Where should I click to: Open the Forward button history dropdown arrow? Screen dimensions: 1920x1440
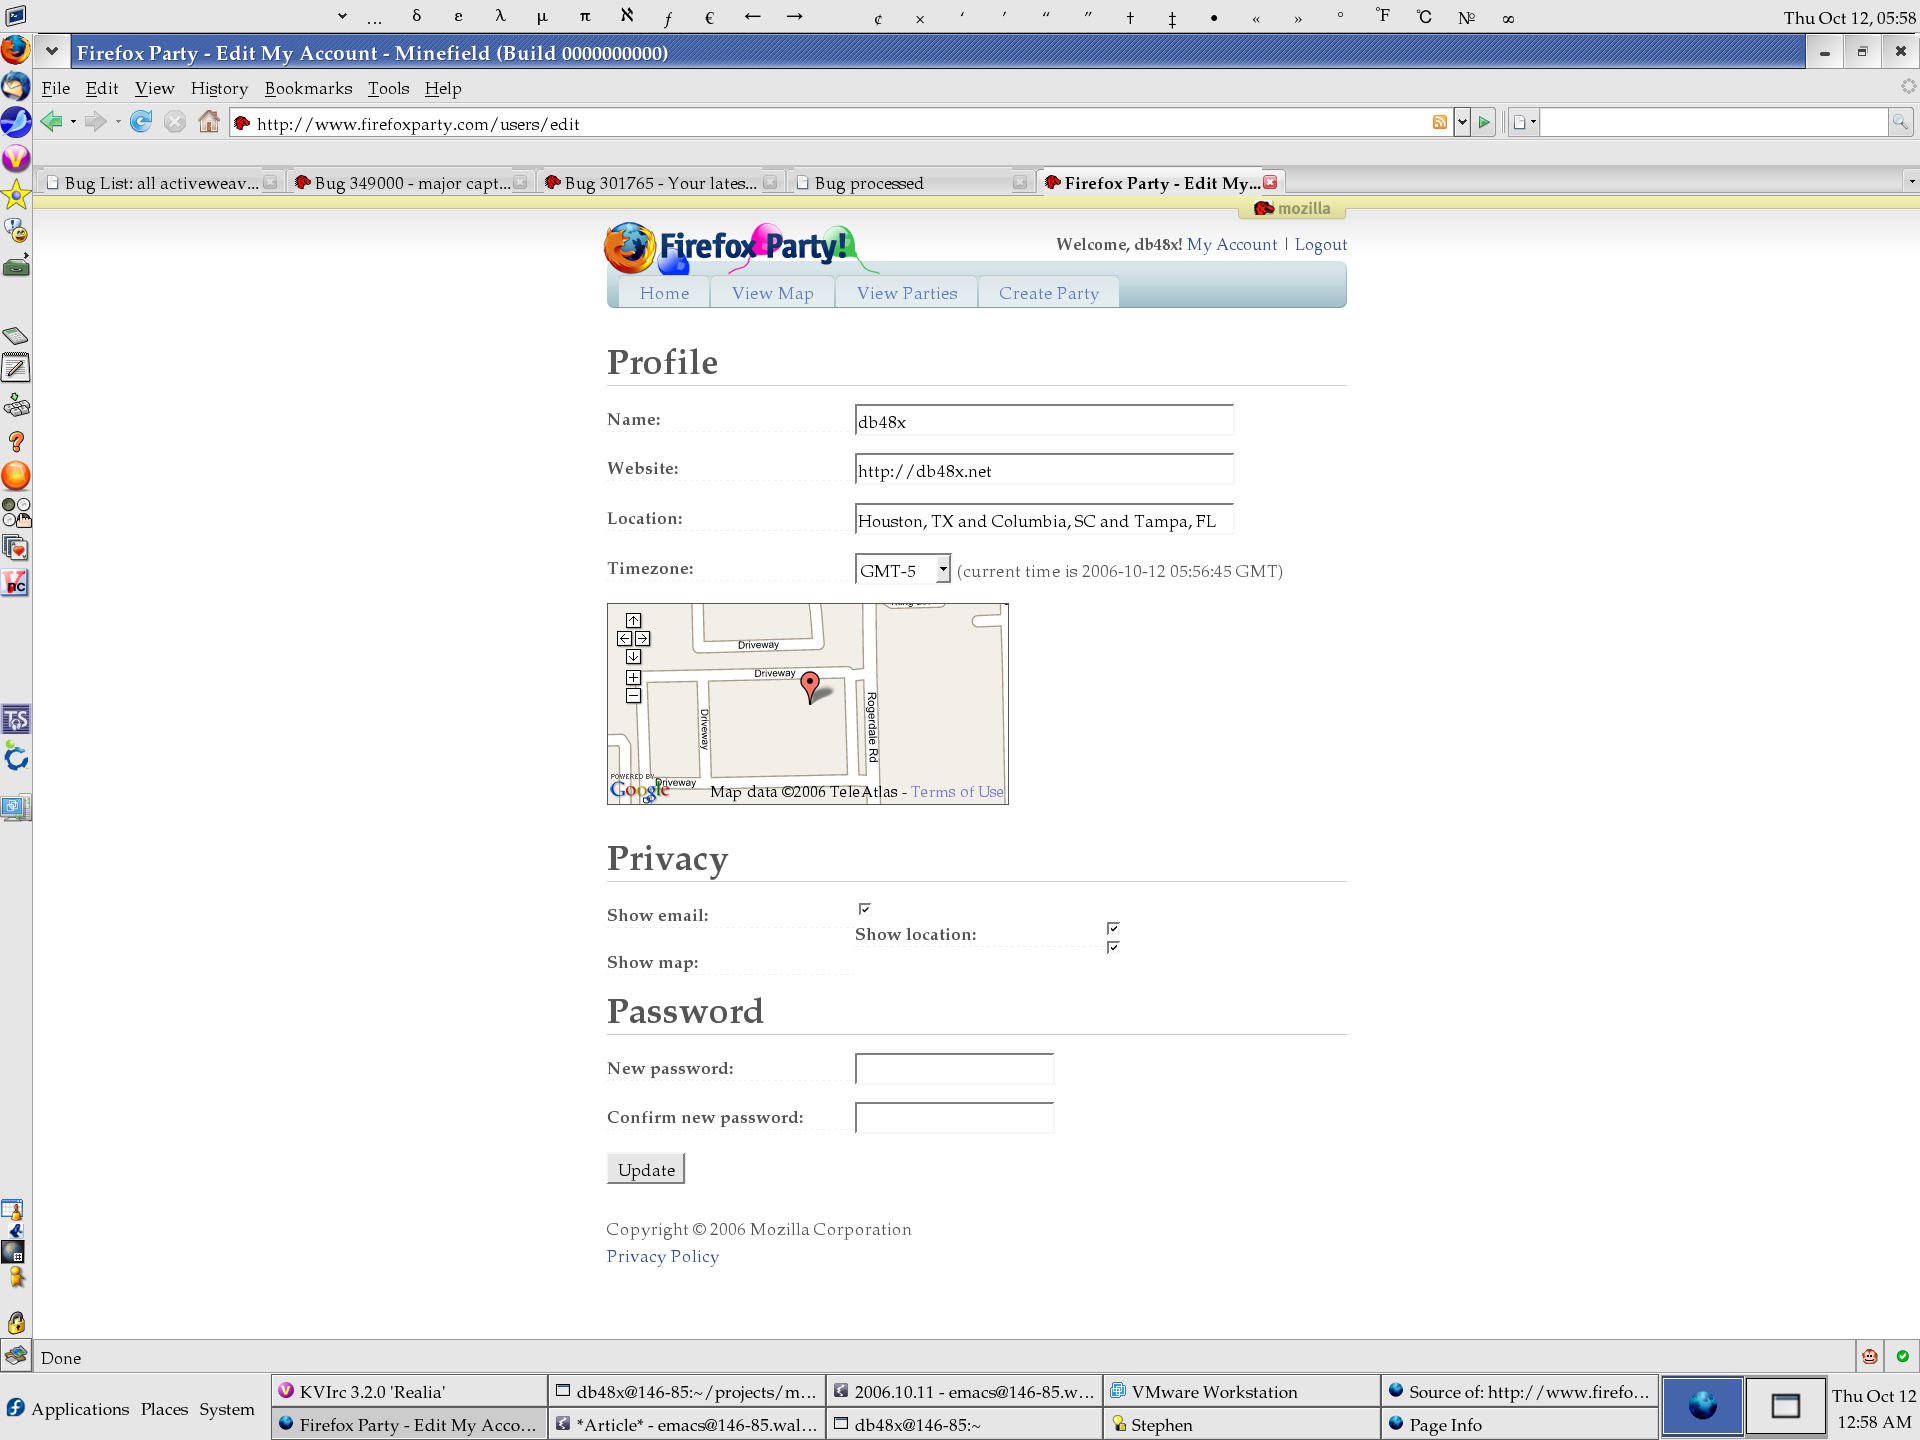point(118,122)
